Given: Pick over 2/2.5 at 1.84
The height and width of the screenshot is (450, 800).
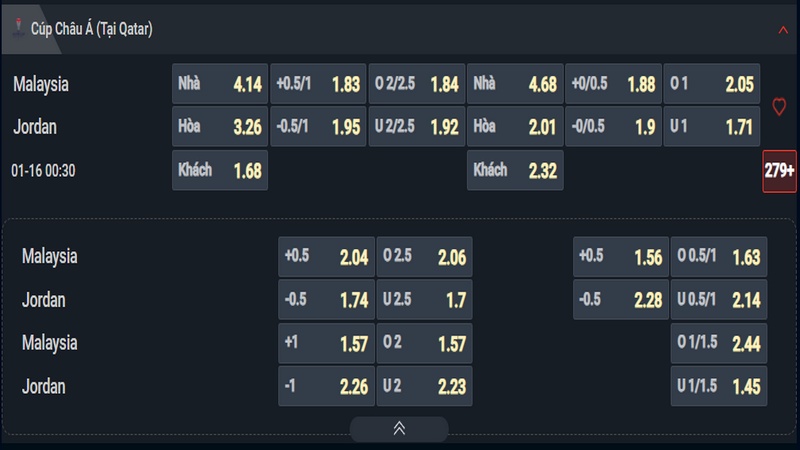Looking at the screenshot, I should click(x=416, y=84).
